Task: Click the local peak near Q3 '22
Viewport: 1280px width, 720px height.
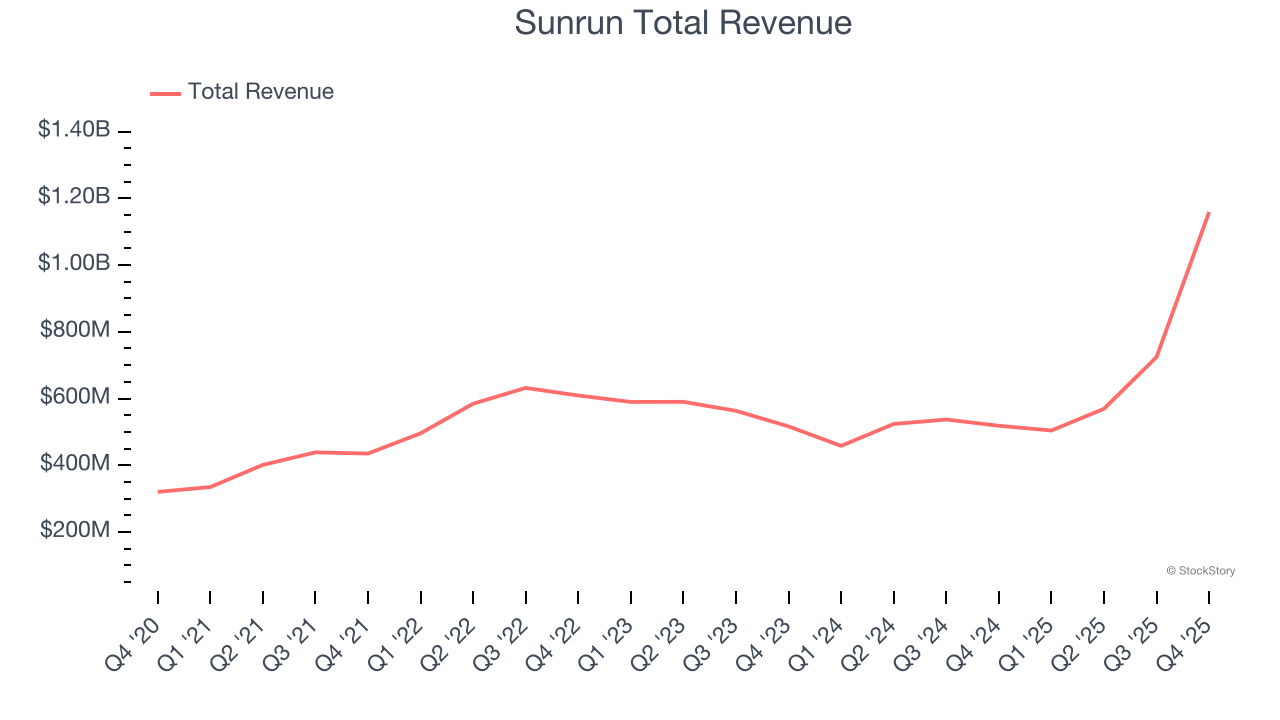Action: [525, 387]
